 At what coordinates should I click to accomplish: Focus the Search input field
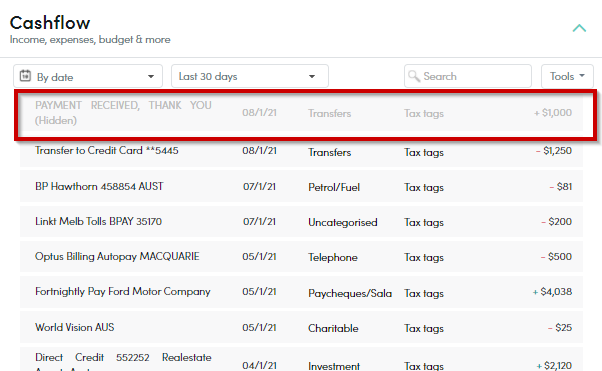click(x=468, y=76)
